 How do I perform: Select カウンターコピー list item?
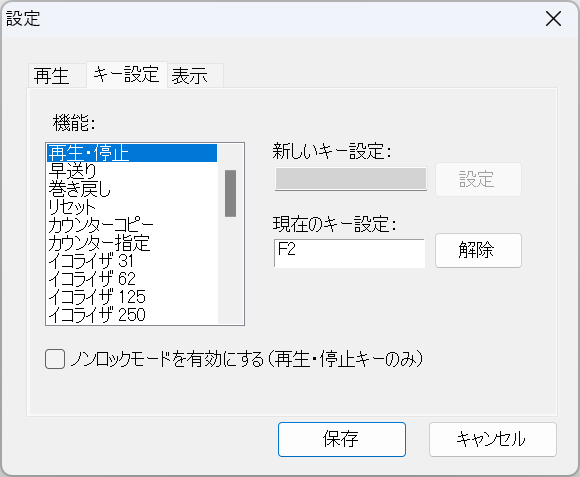pos(132,225)
